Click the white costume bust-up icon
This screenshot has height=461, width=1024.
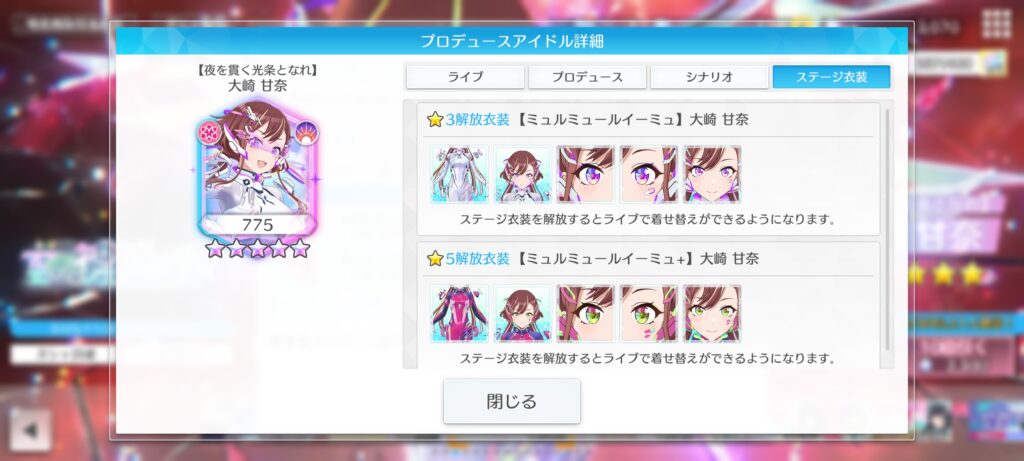522,174
